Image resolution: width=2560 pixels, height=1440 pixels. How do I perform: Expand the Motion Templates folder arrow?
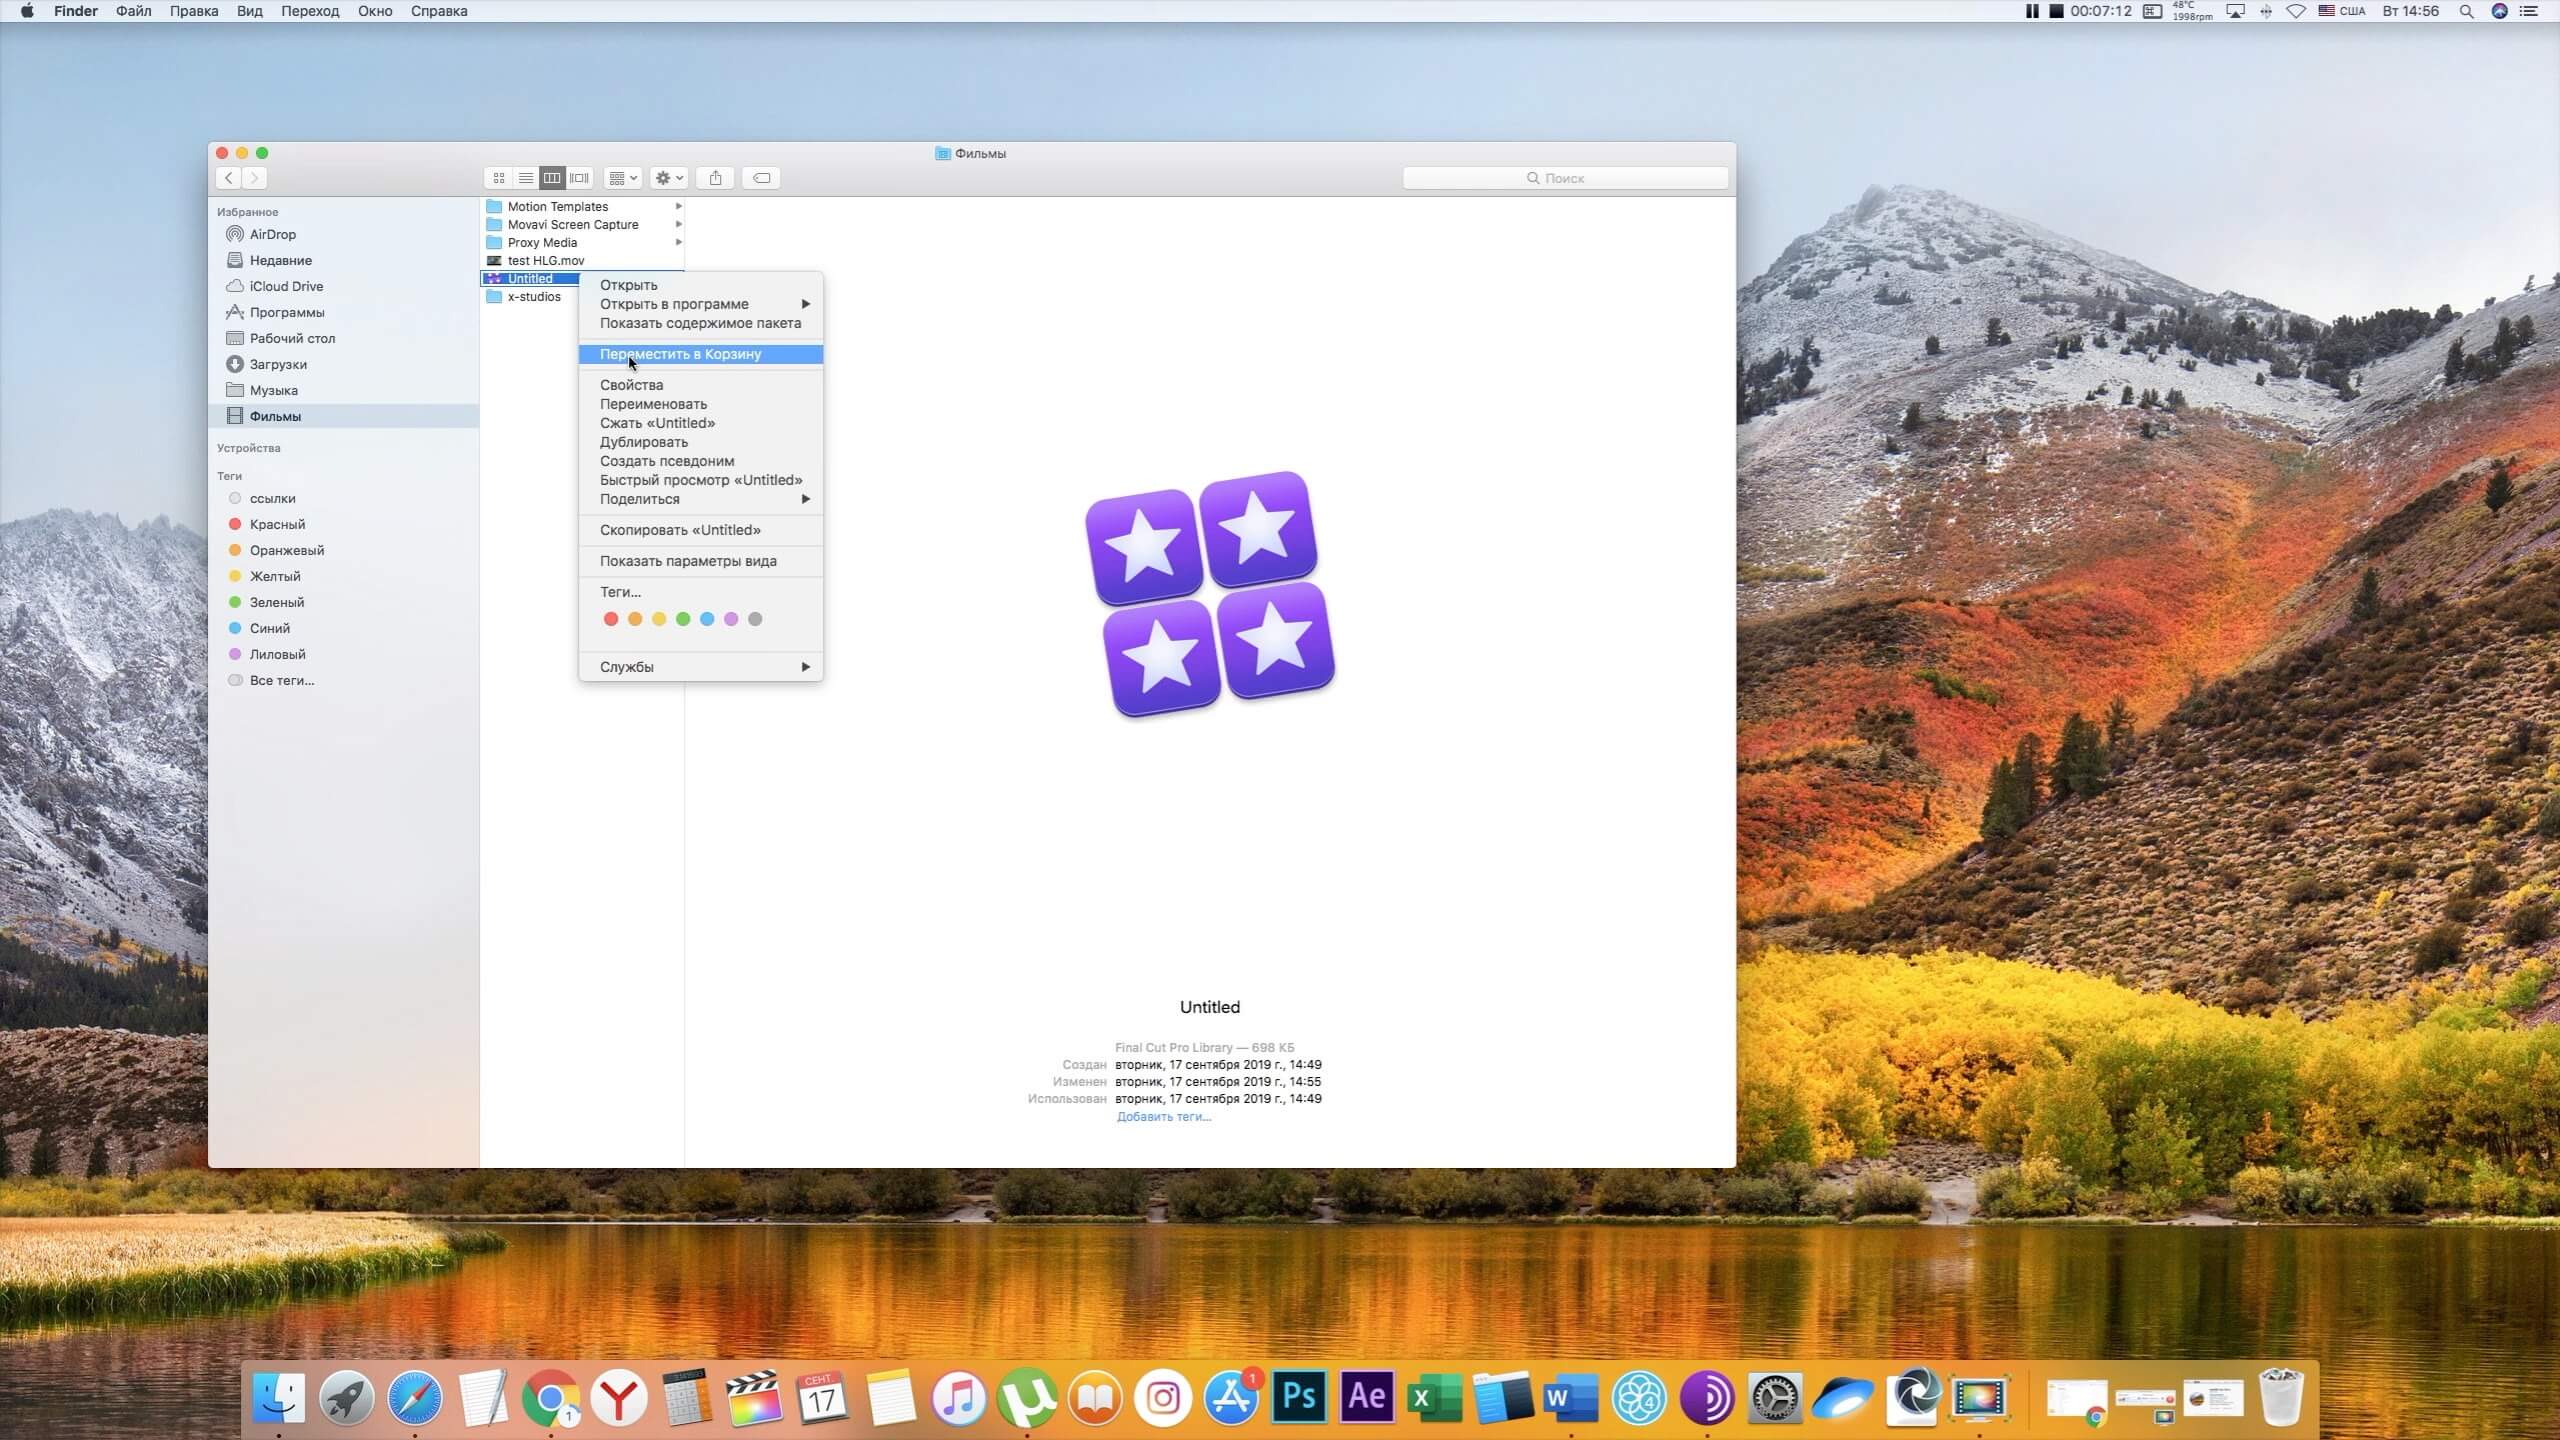678,206
